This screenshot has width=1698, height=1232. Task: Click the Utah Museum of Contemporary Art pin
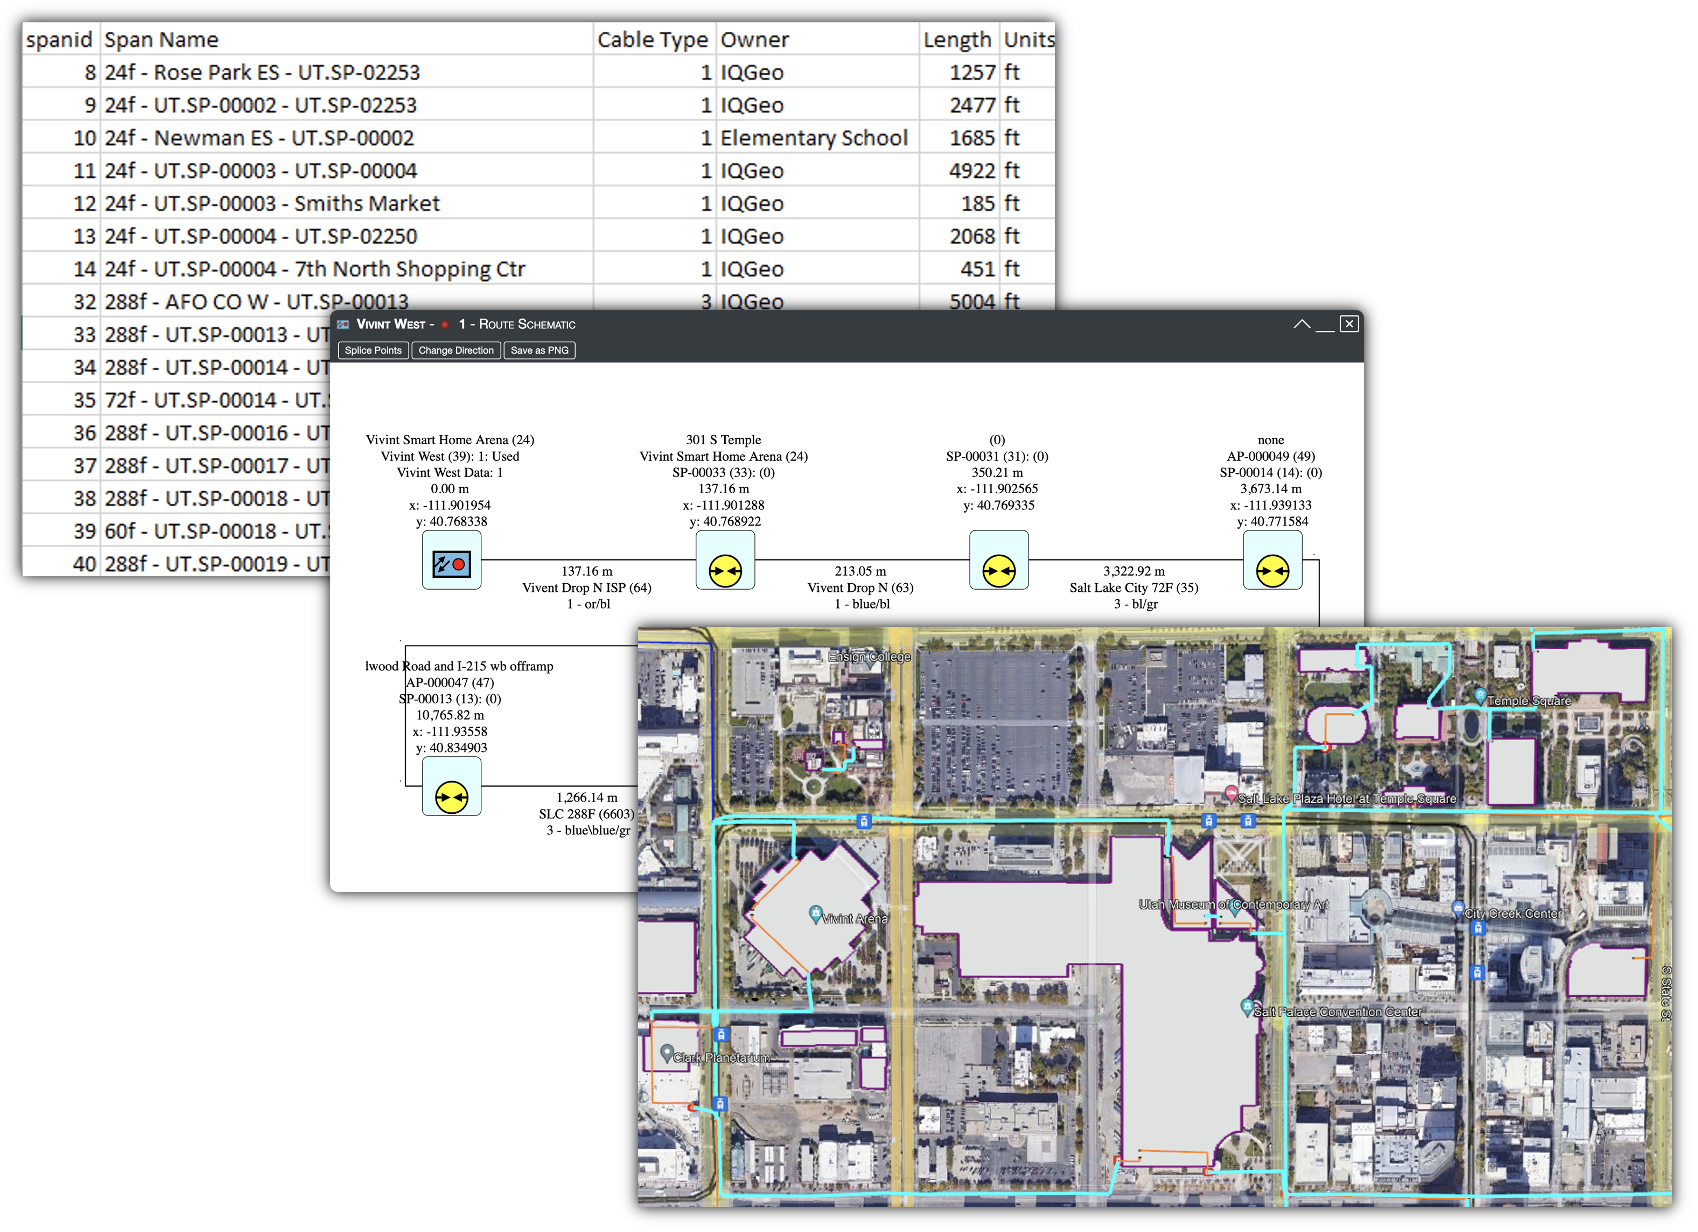tap(1236, 908)
